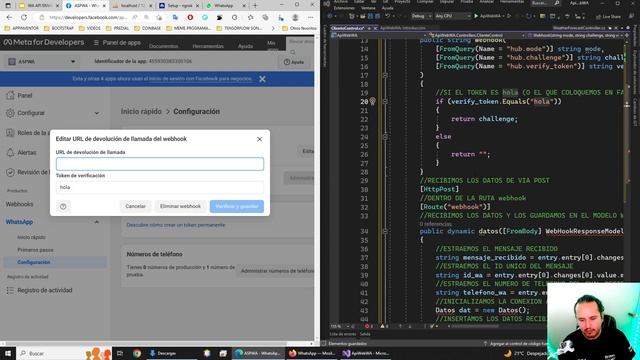
Task: Open the Any CPU platform dropdown
Action: (452, 16)
